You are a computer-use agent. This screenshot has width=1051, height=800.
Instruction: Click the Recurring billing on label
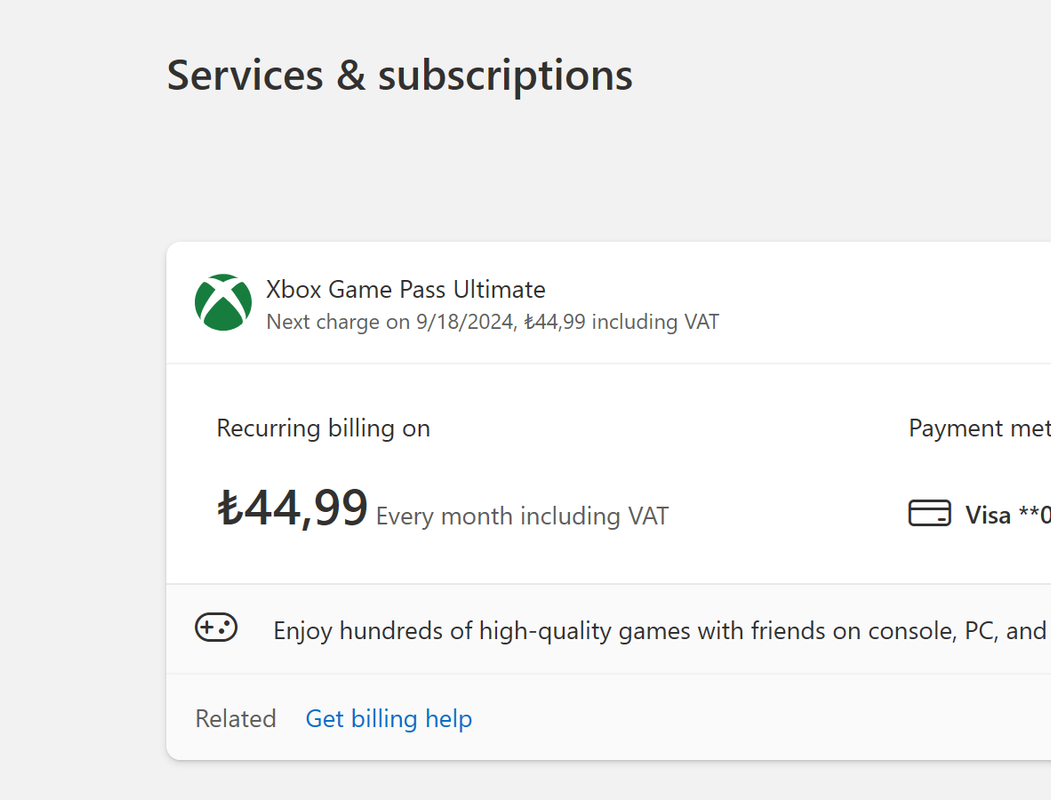[323, 428]
